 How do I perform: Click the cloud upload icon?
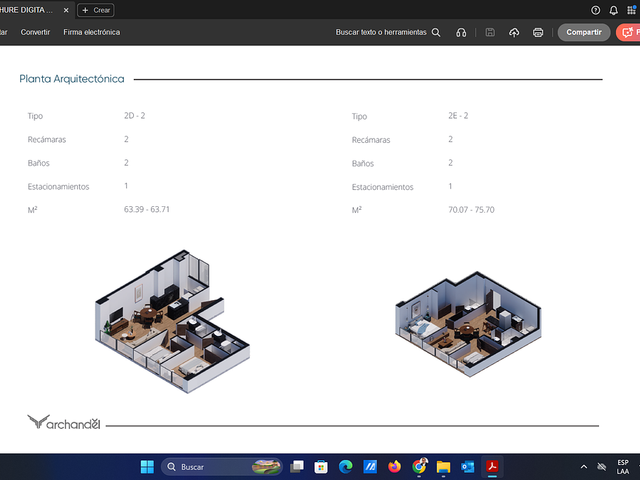tap(514, 32)
